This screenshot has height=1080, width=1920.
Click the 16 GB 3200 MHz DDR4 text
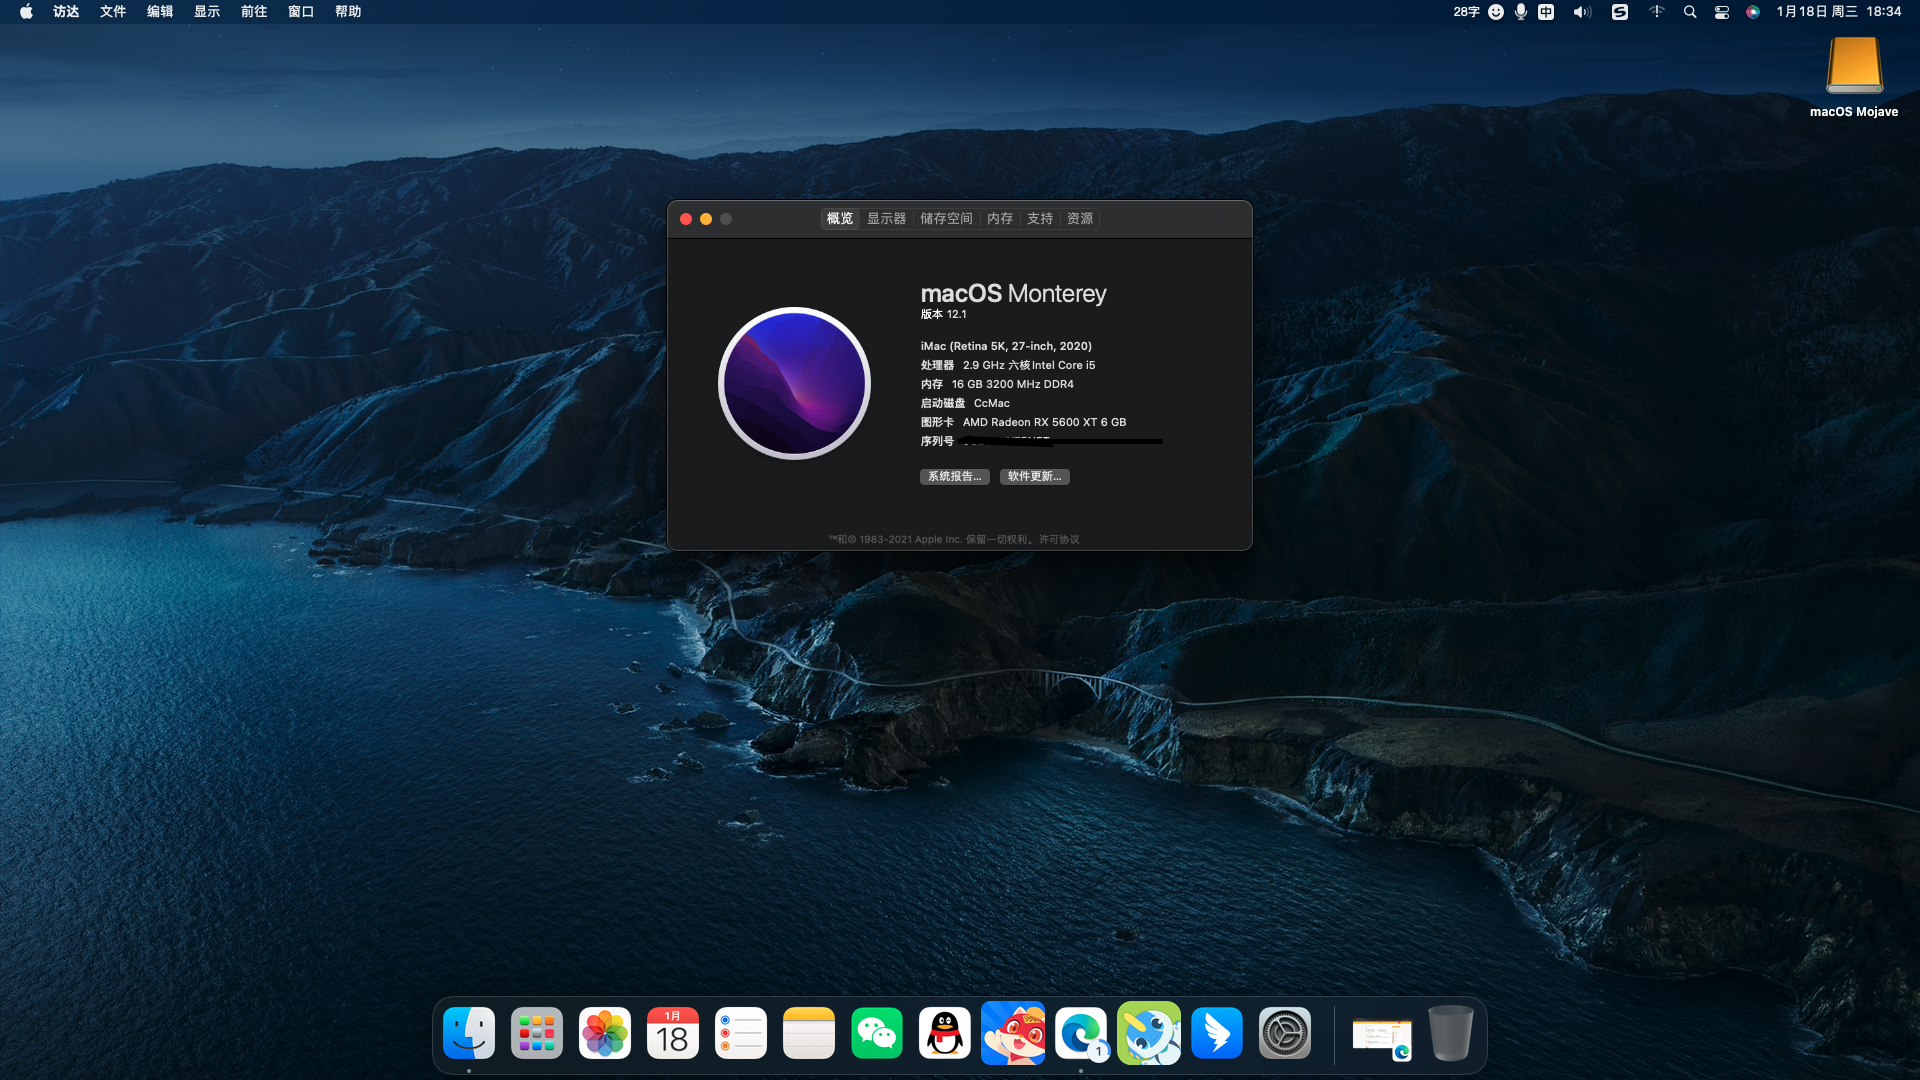pos(1013,384)
